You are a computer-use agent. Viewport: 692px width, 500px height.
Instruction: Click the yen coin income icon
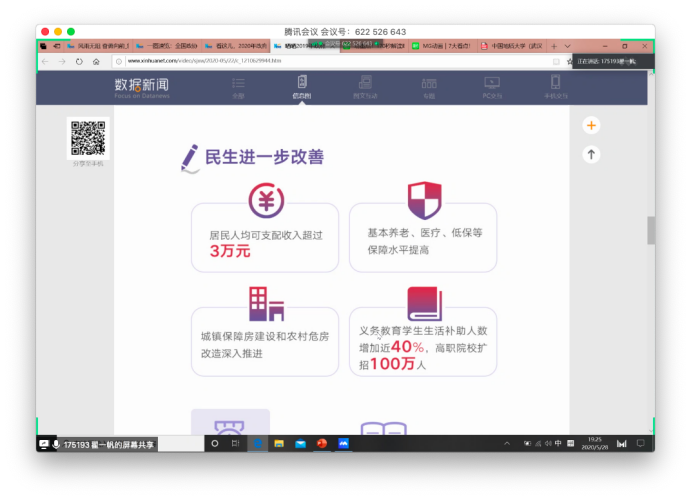[265, 201]
